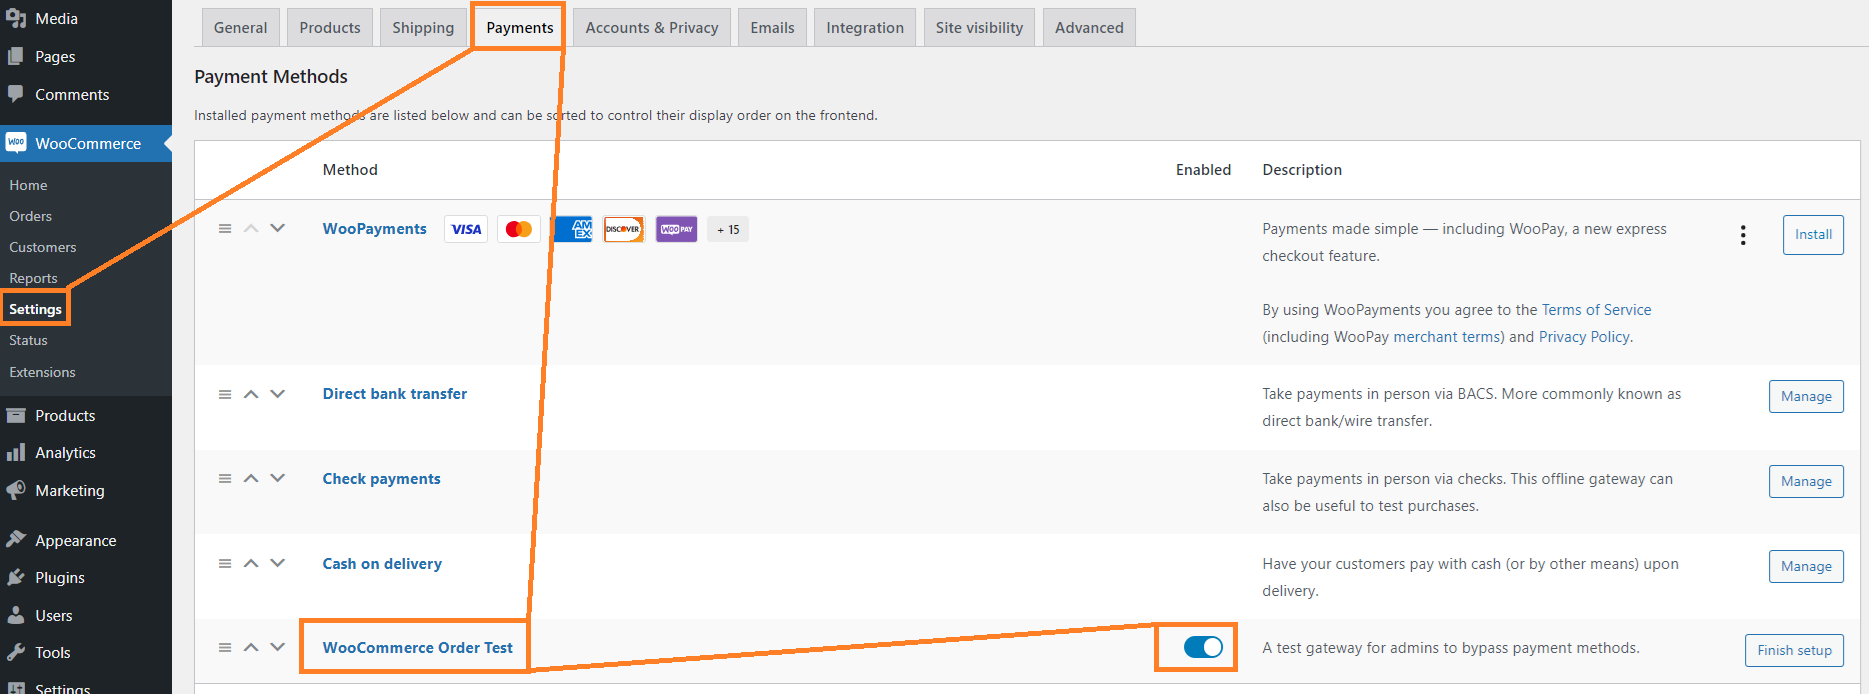Open the Terms of Service link

(1596, 310)
